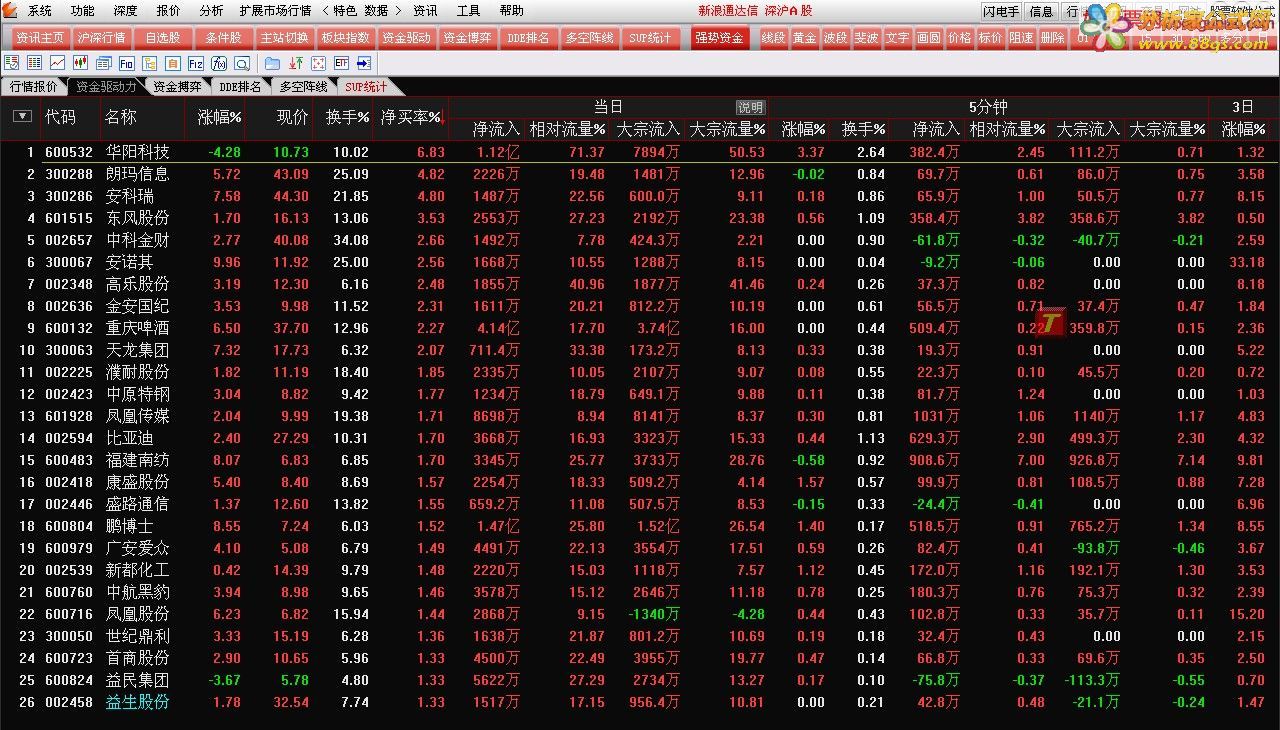
Task: Select the candlestick chart toolbar icon
Action: tap(80, 63)
